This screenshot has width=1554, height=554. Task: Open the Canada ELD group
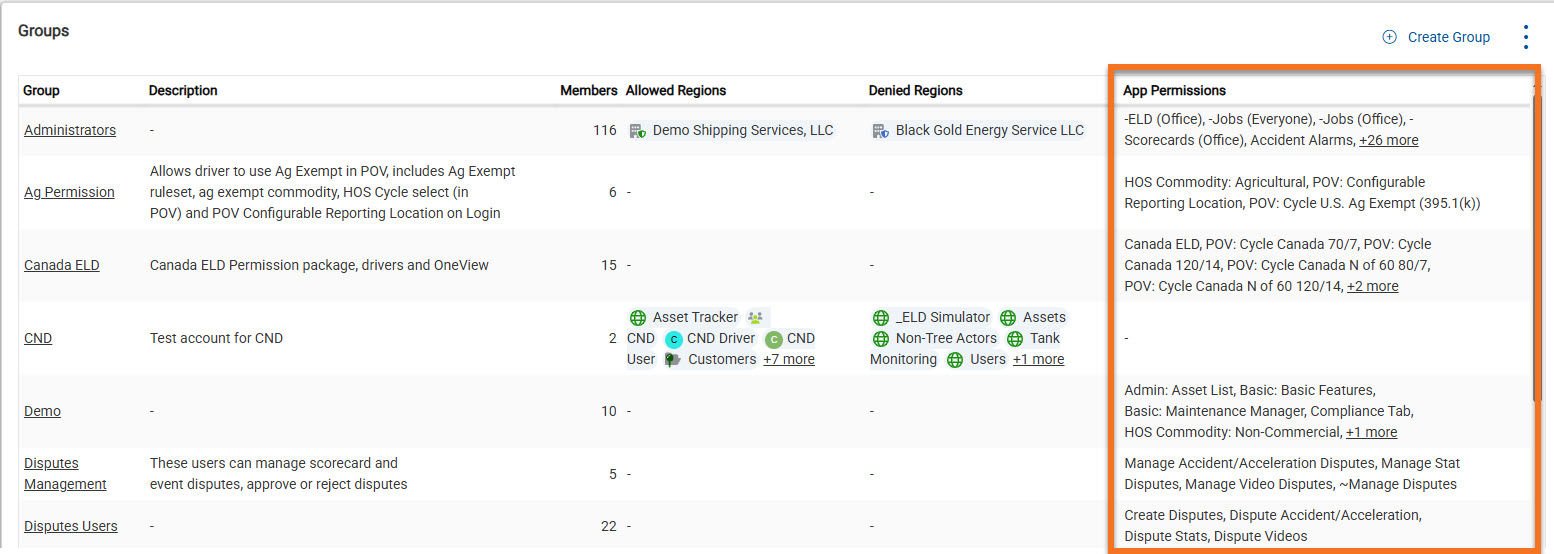click(62, 265)
